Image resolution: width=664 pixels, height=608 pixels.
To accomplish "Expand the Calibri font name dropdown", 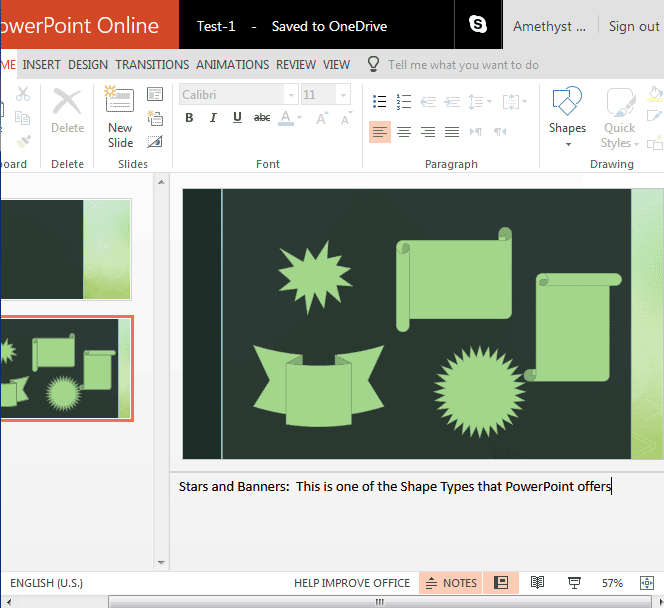I will click(291, 94).
